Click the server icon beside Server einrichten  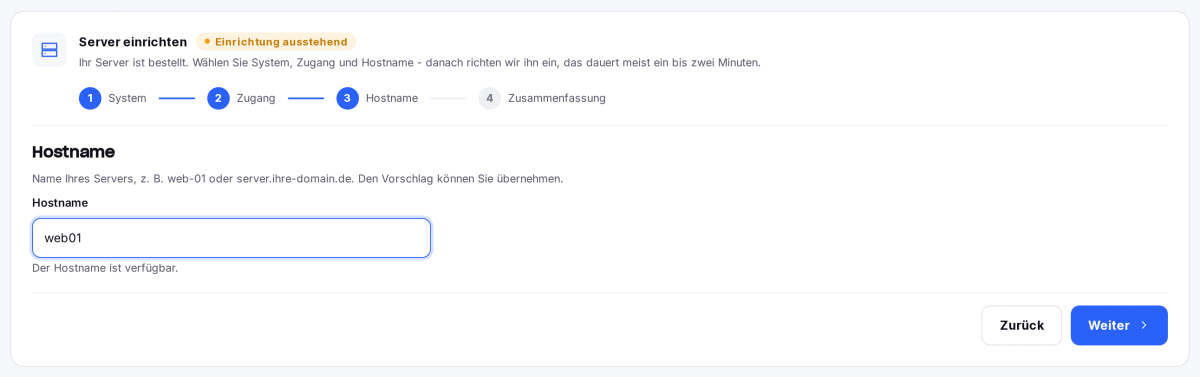[x=49, y=50]
